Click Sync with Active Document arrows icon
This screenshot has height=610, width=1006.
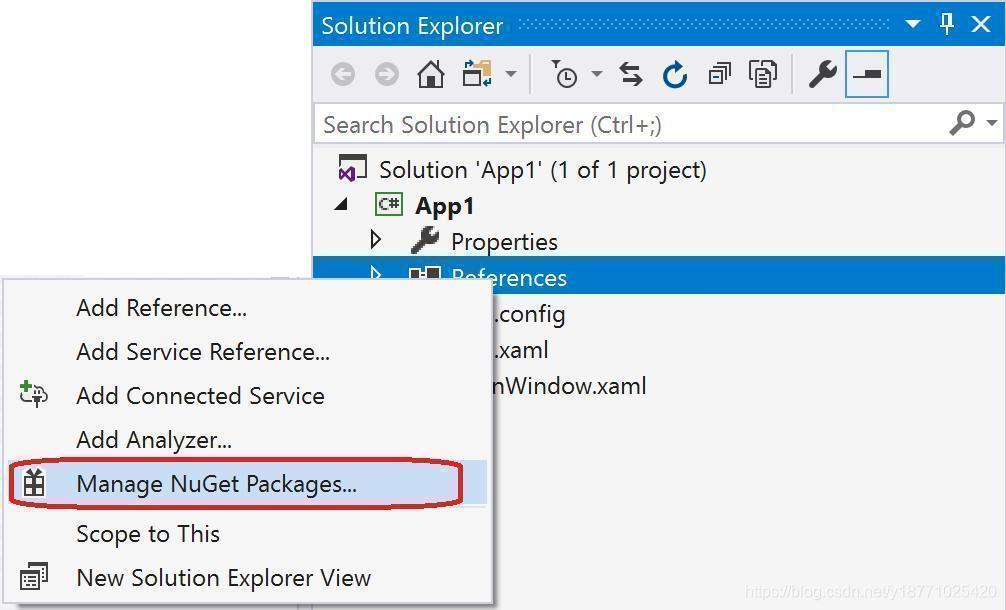(x=631, y=74)
